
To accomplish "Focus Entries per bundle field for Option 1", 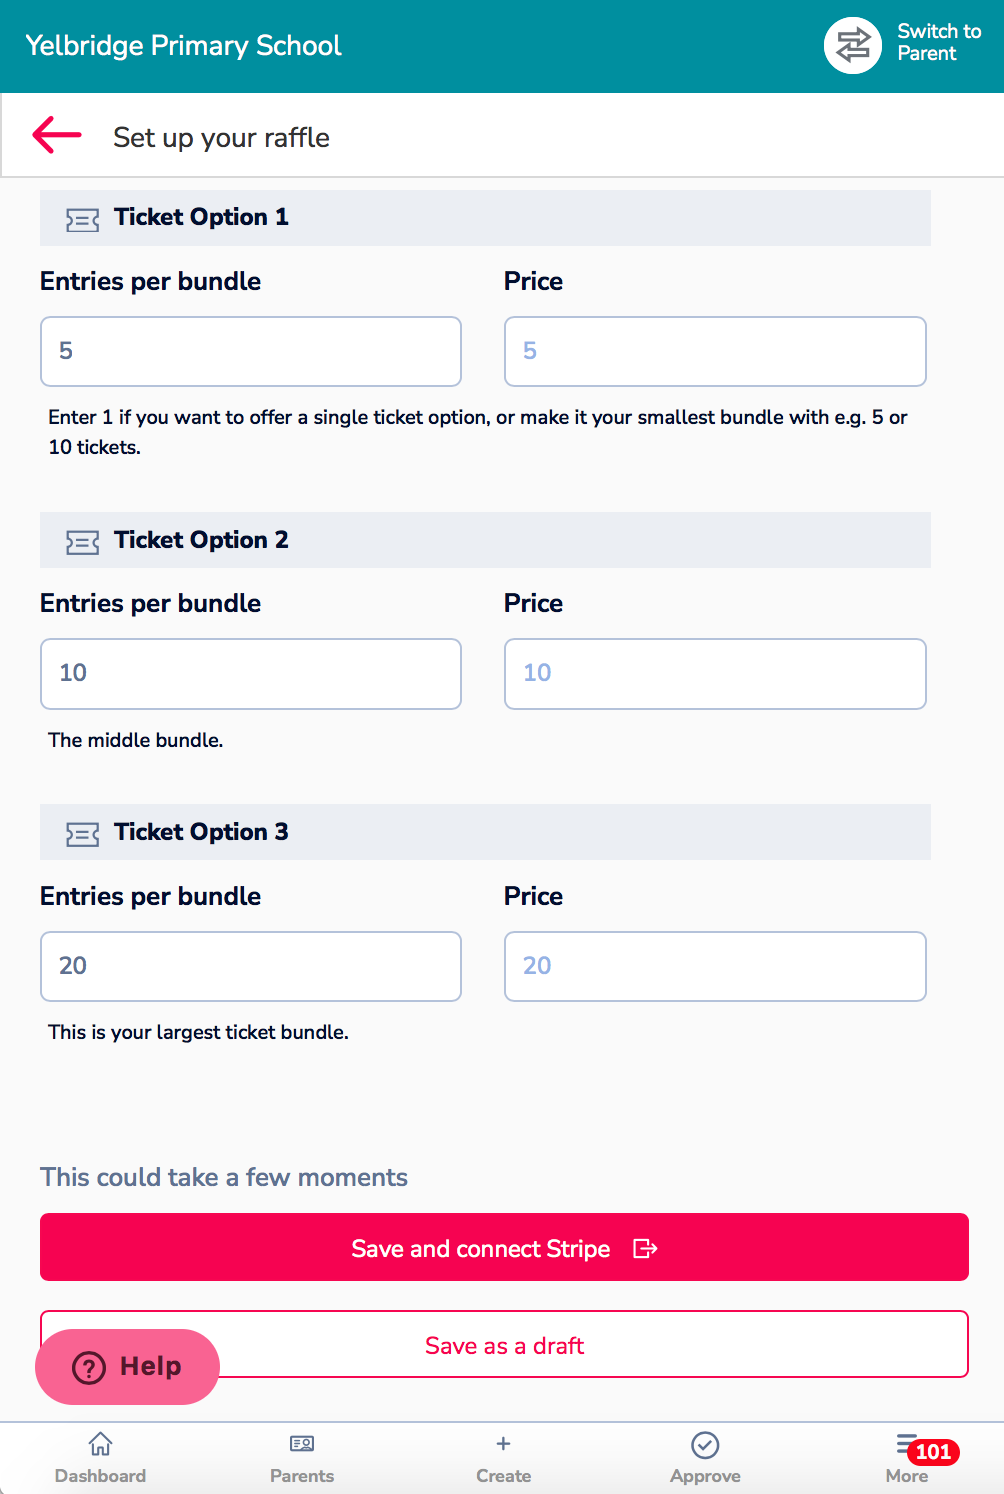I will (251, 351).
